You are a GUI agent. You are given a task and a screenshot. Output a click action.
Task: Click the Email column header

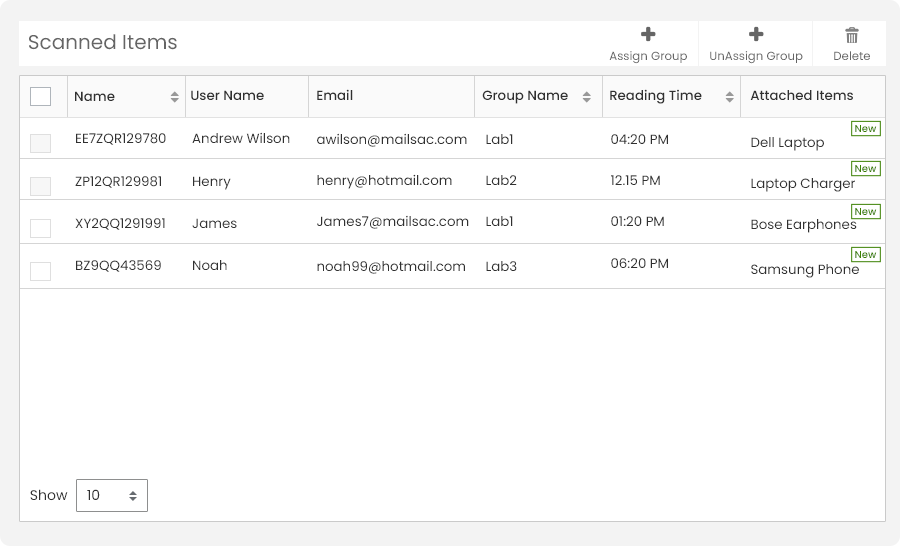[x=335, y=96]
